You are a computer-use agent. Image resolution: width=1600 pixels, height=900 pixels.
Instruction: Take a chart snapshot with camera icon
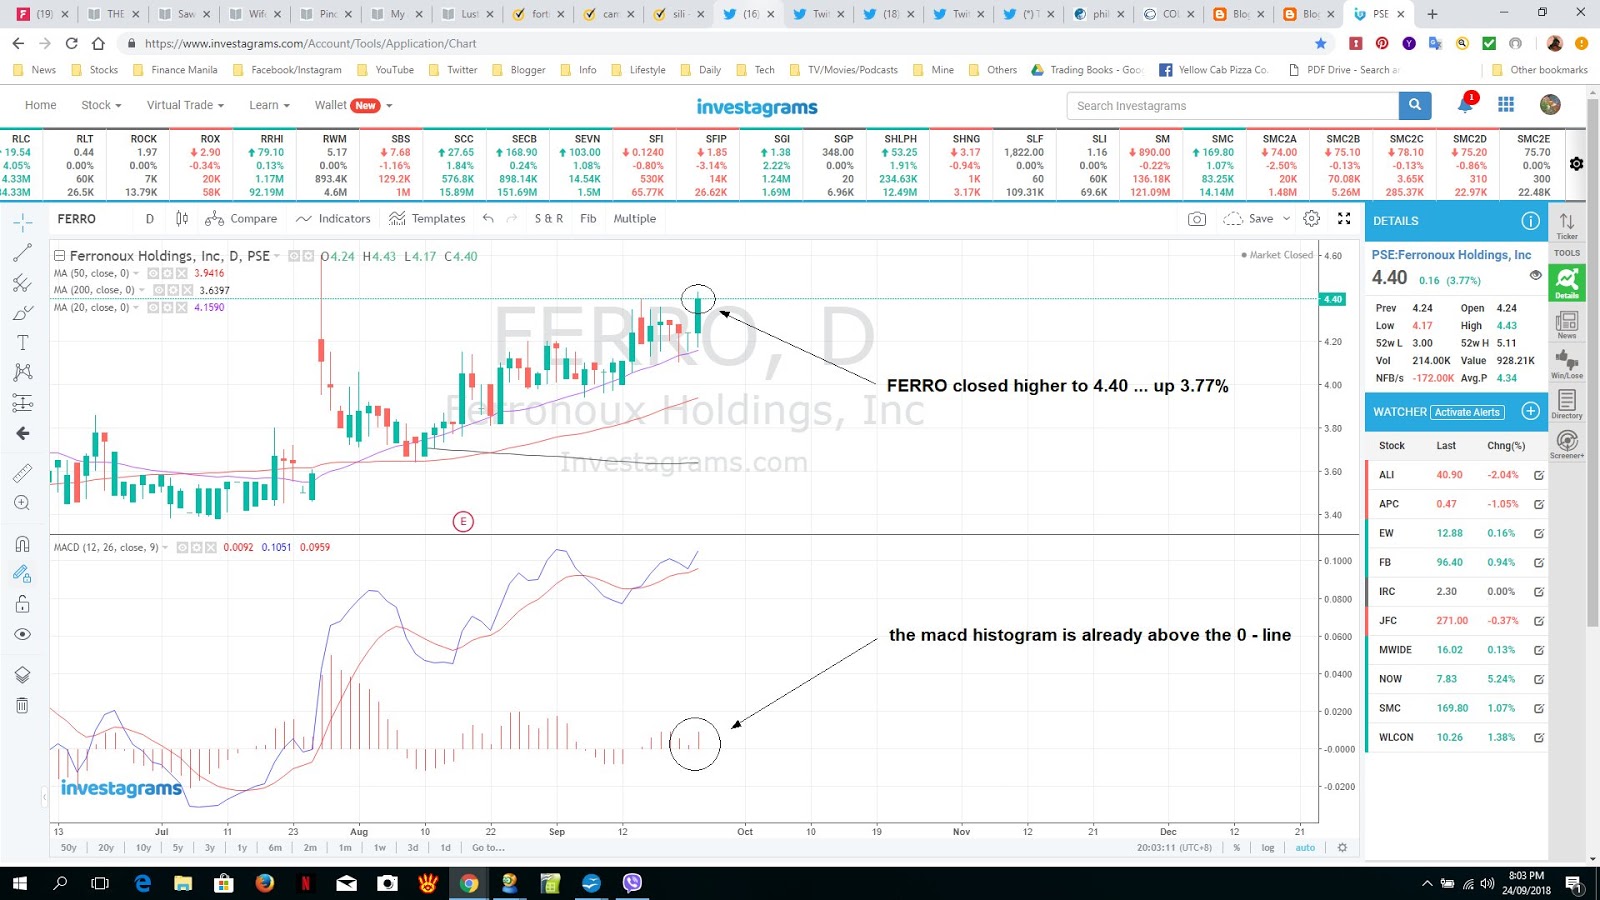(1196, 218)
